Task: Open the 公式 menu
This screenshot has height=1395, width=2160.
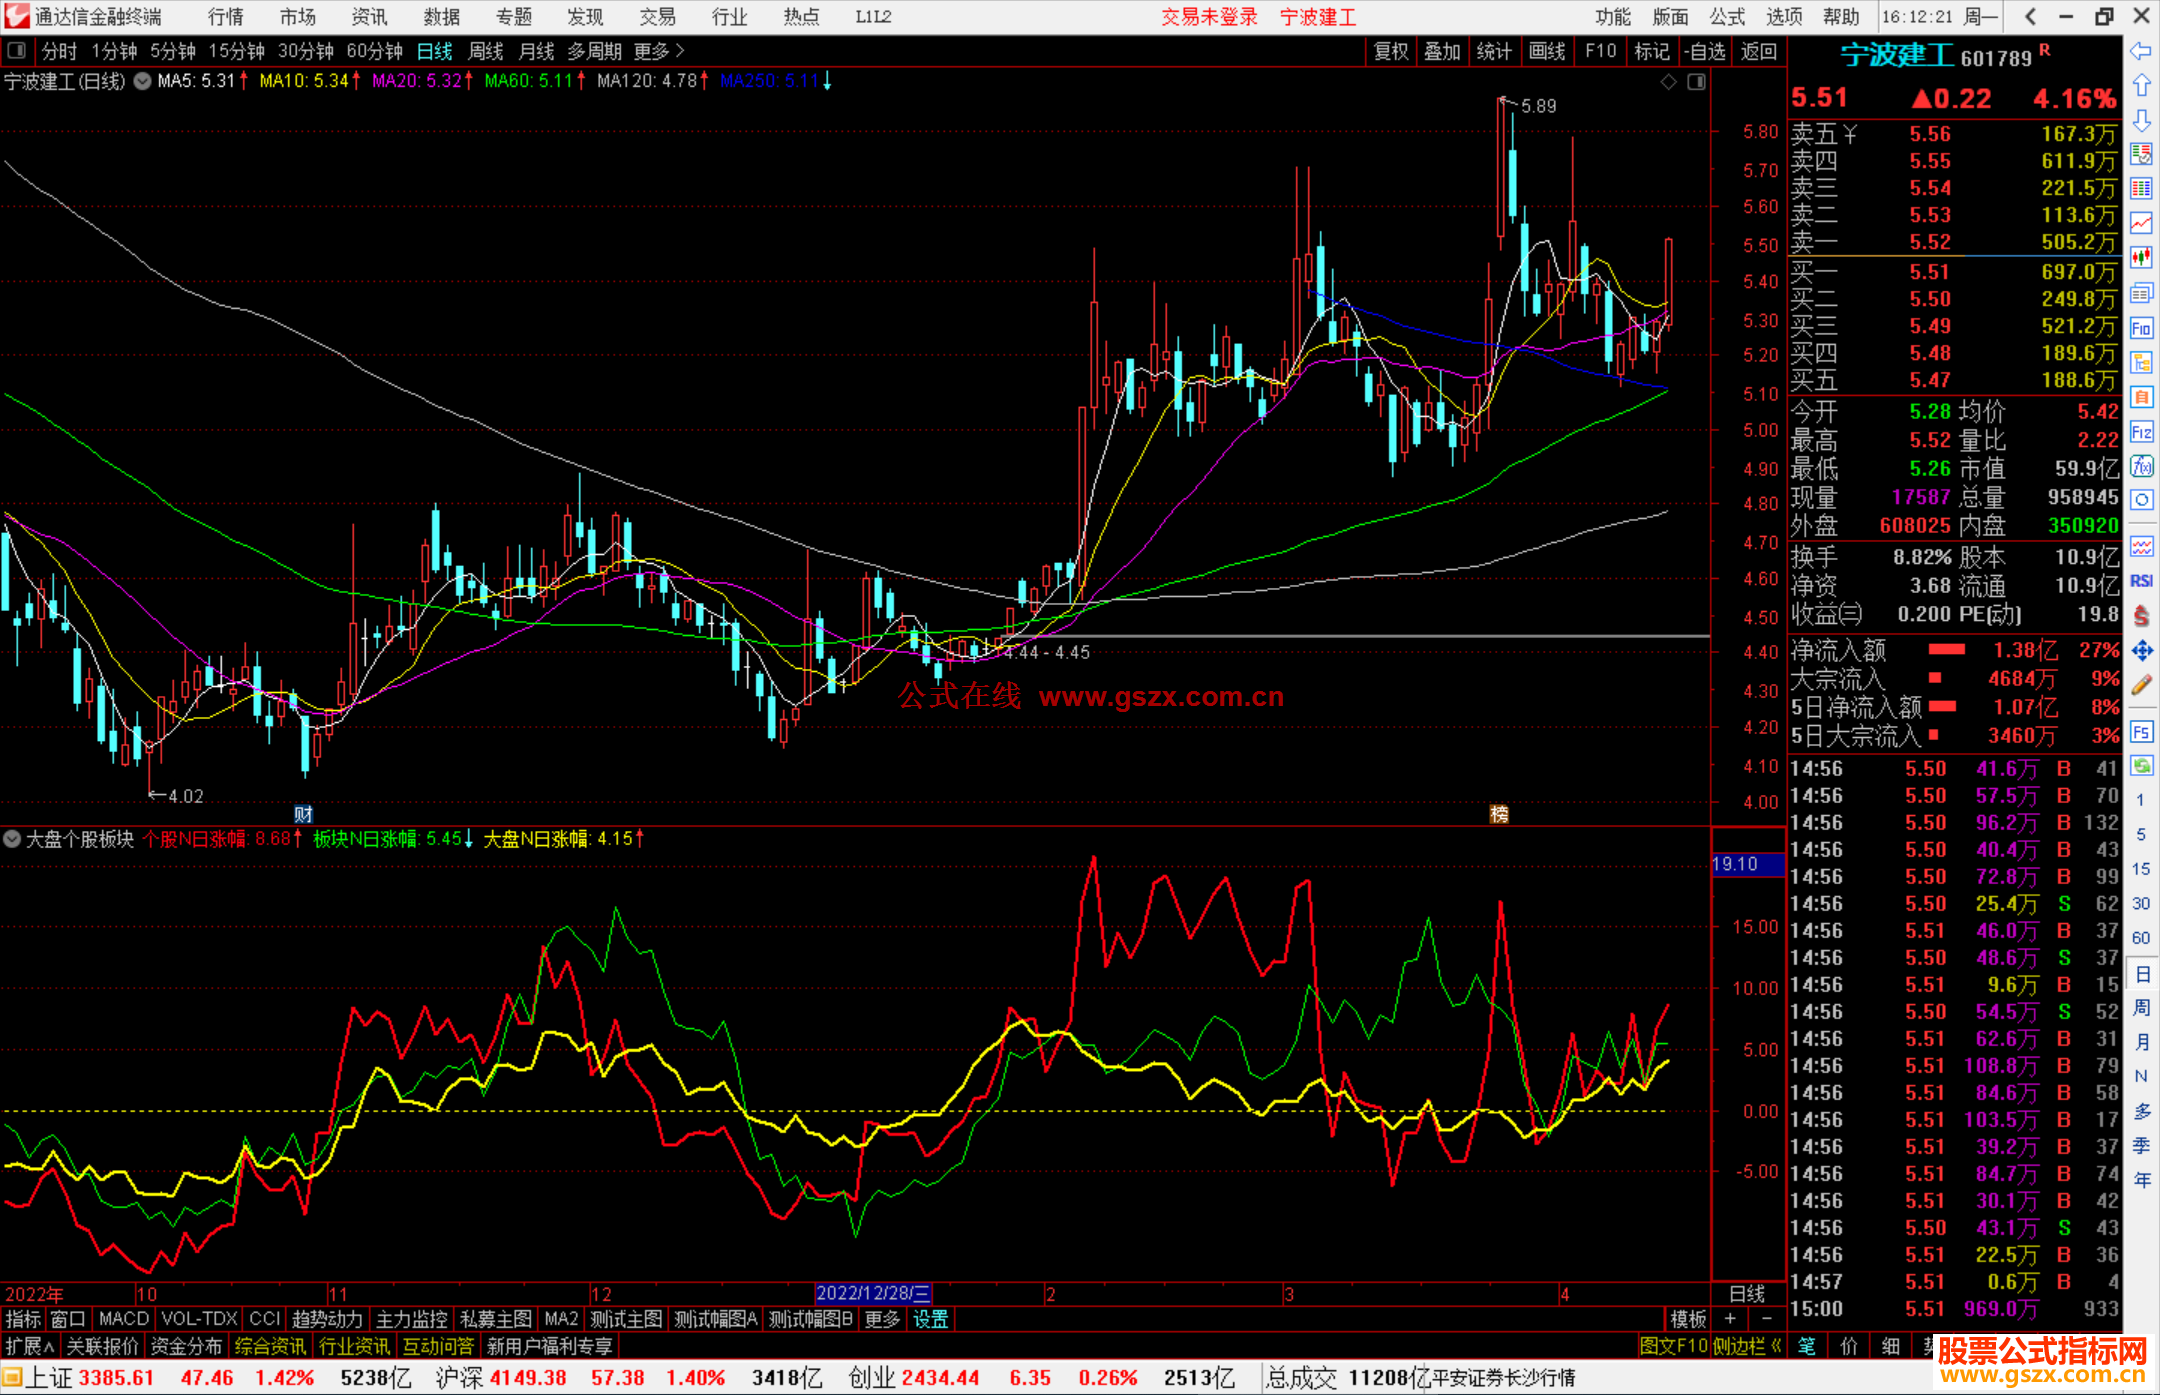Action: click(1726, 17)
